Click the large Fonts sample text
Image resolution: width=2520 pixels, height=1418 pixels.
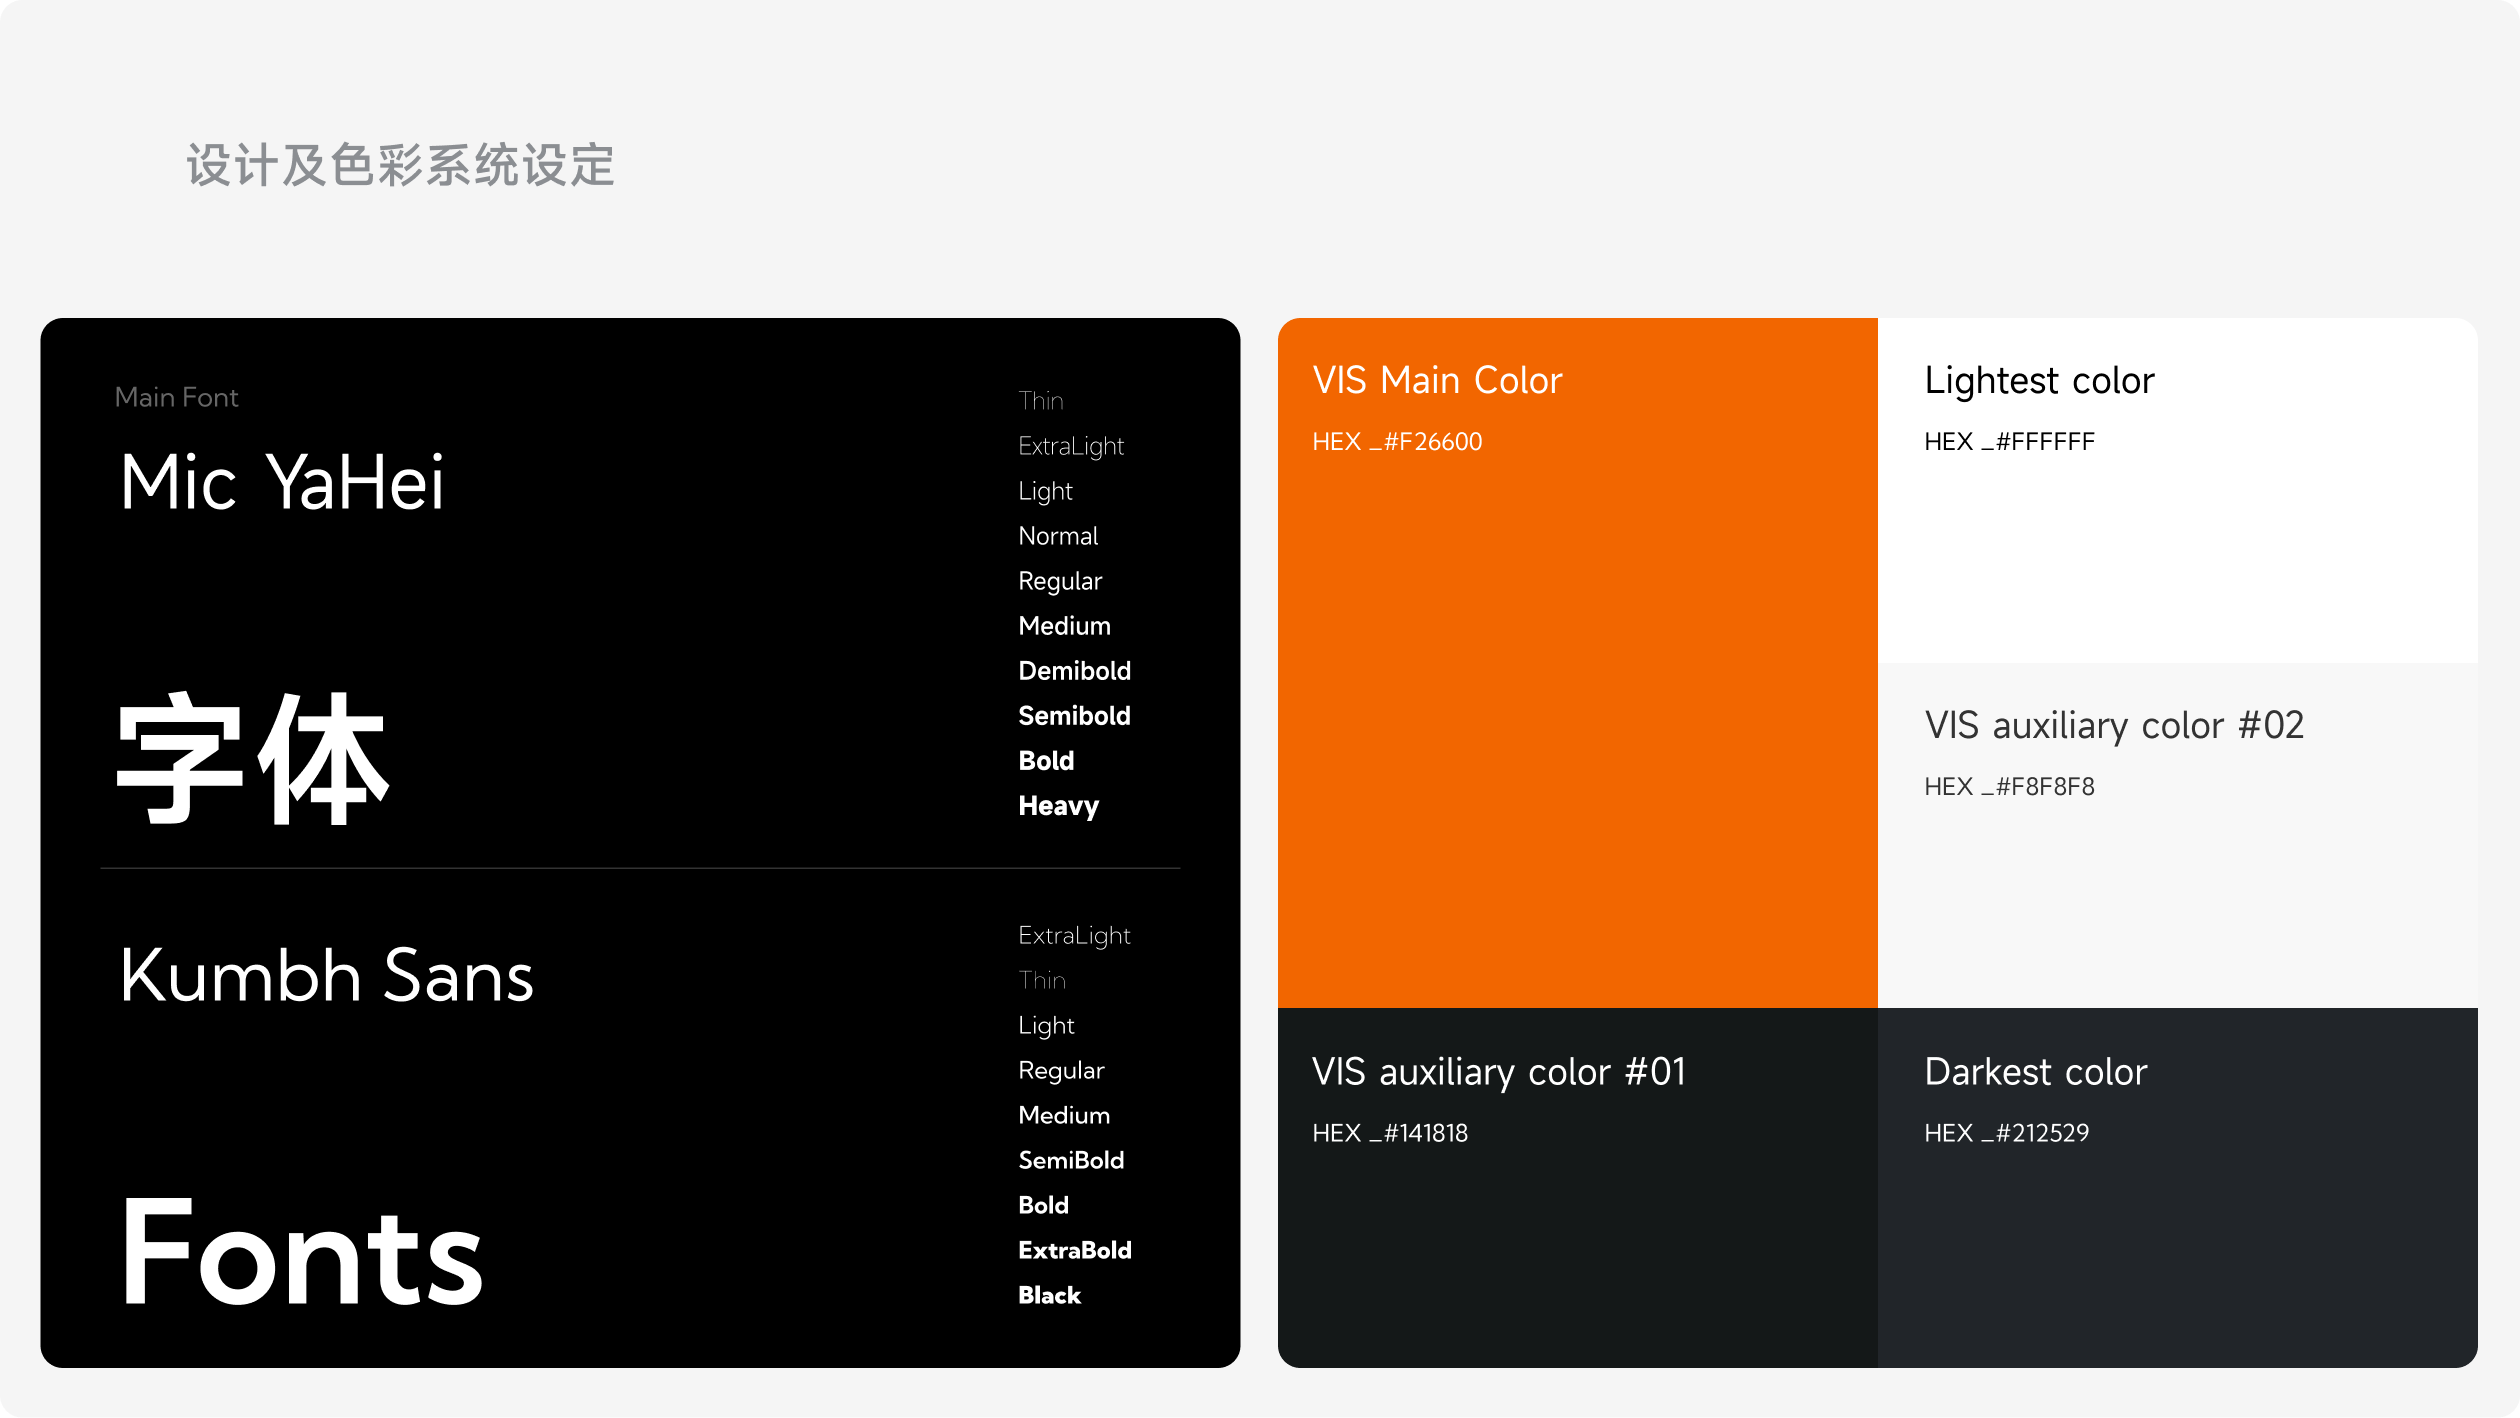(301, 1252)
